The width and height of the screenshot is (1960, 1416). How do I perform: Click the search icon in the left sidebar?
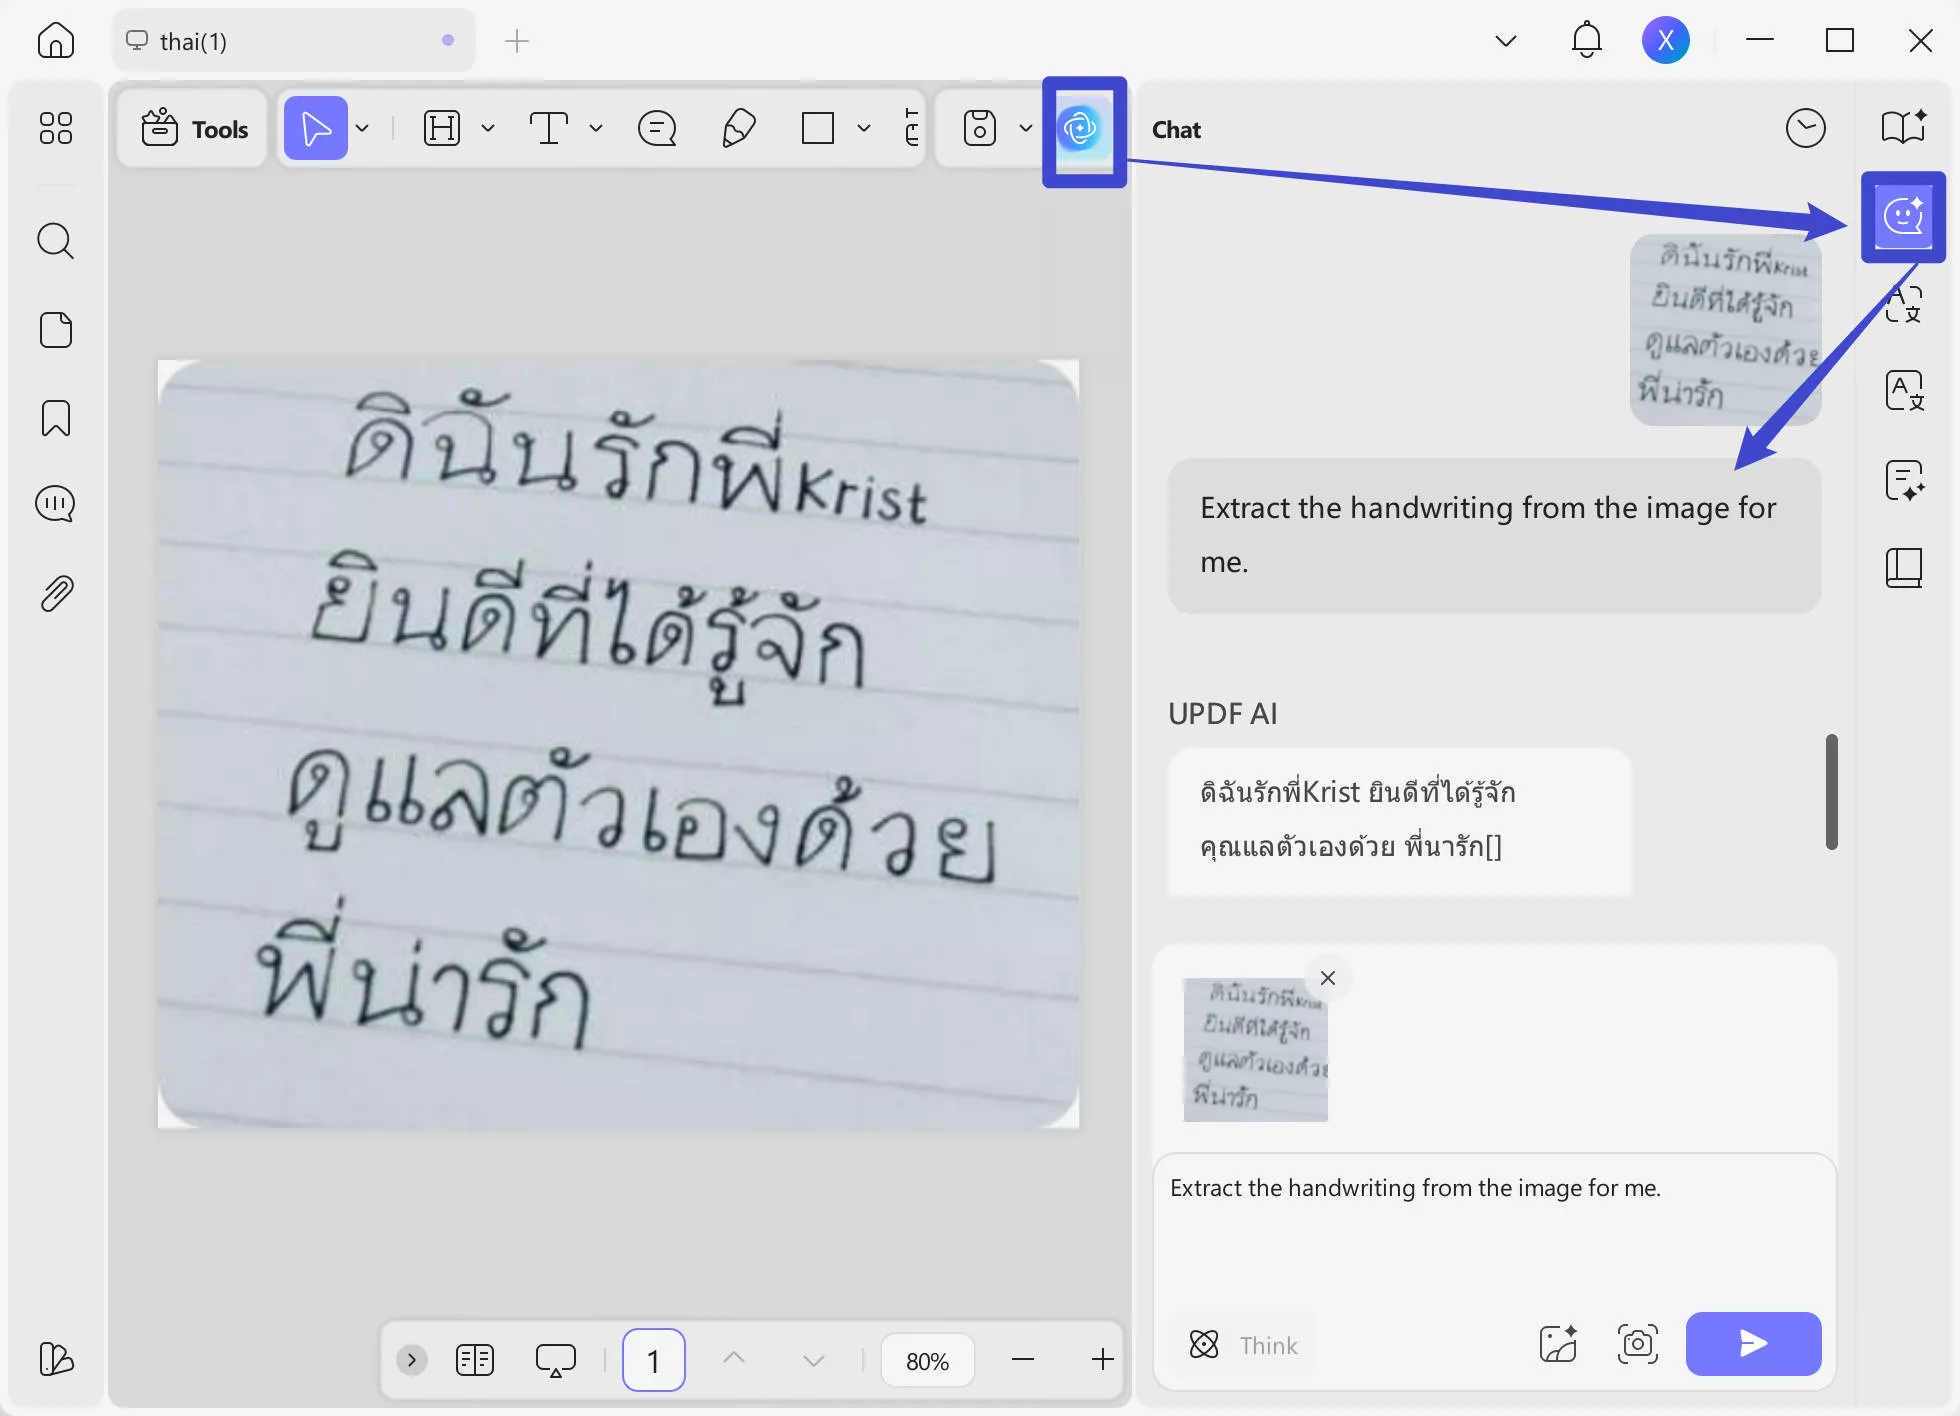coord(55,241)
